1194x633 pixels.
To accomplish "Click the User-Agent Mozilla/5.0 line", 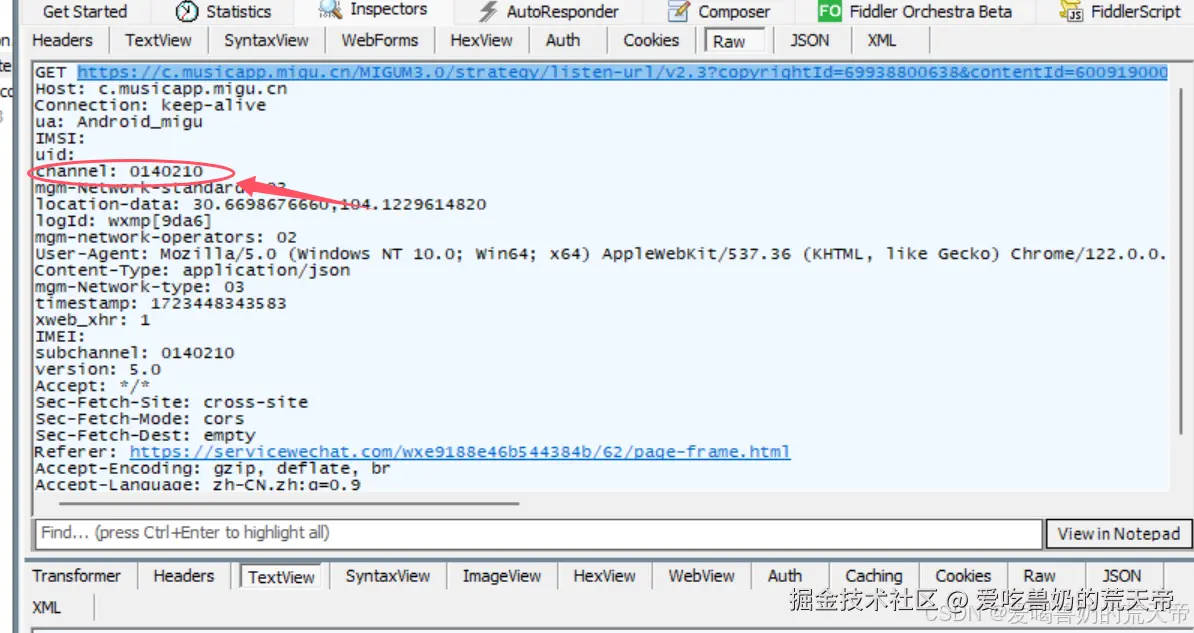I will [x=601, y=254].
